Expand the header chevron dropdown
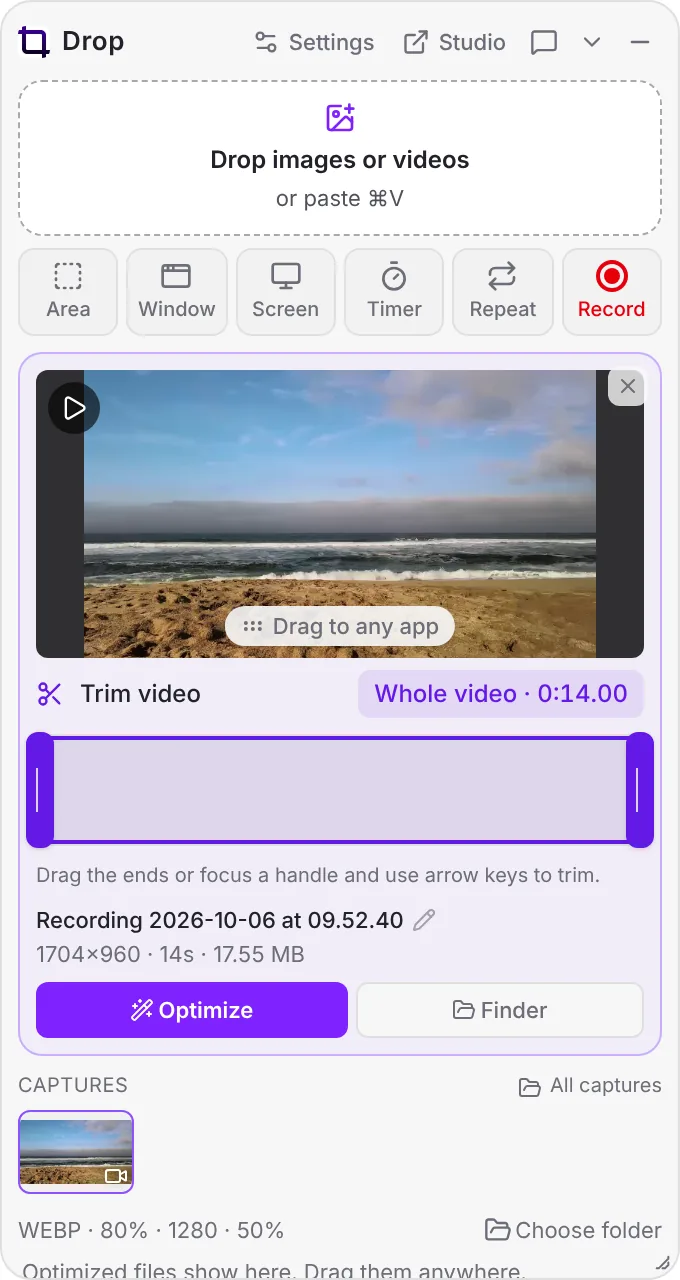Viewport: 680px width, 1280px height. (x=592, y=42)
